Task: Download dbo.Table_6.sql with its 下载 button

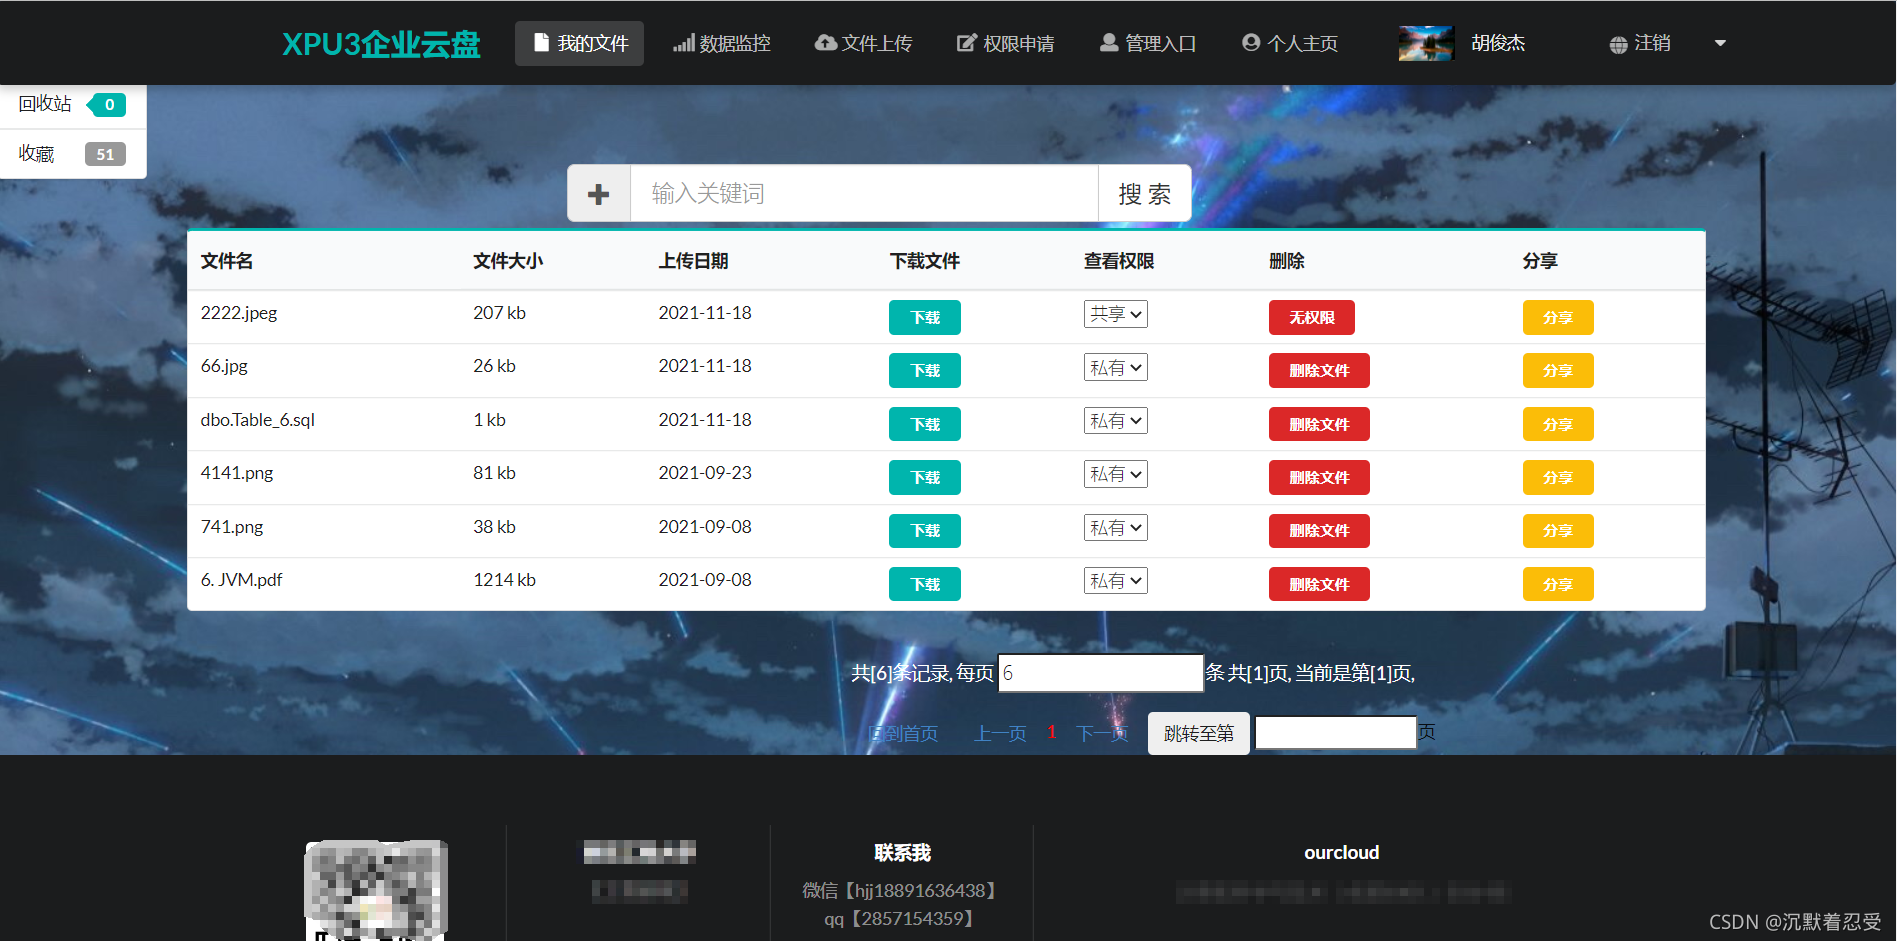Action: tap(923, 423)
